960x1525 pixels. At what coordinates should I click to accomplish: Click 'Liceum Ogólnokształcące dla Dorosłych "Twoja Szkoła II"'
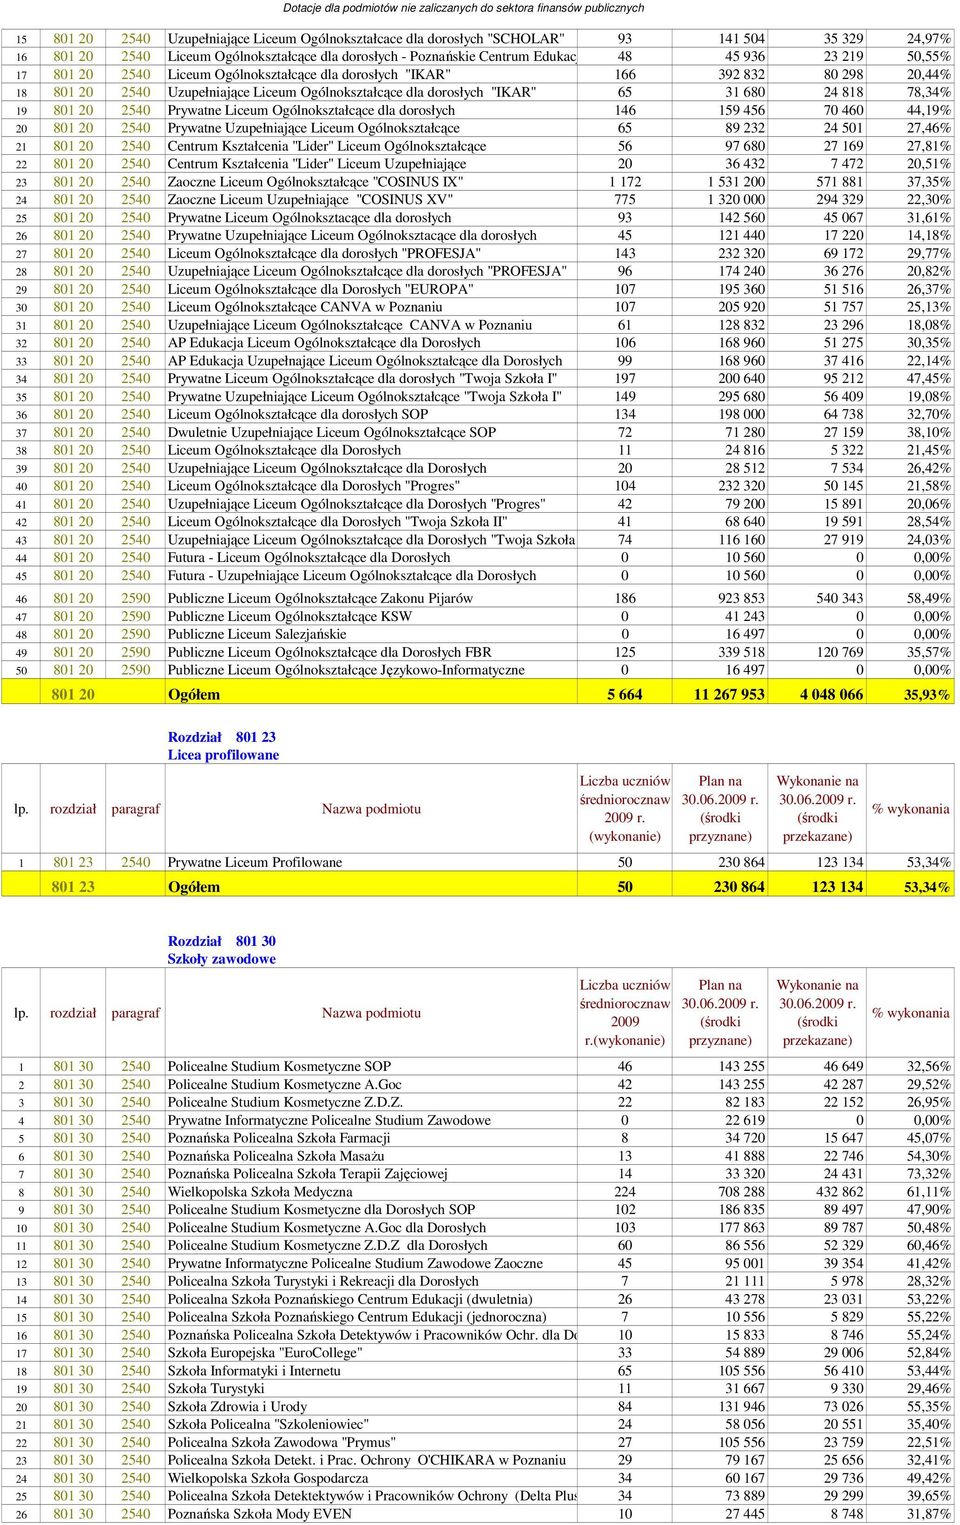(x=338, y=521)
